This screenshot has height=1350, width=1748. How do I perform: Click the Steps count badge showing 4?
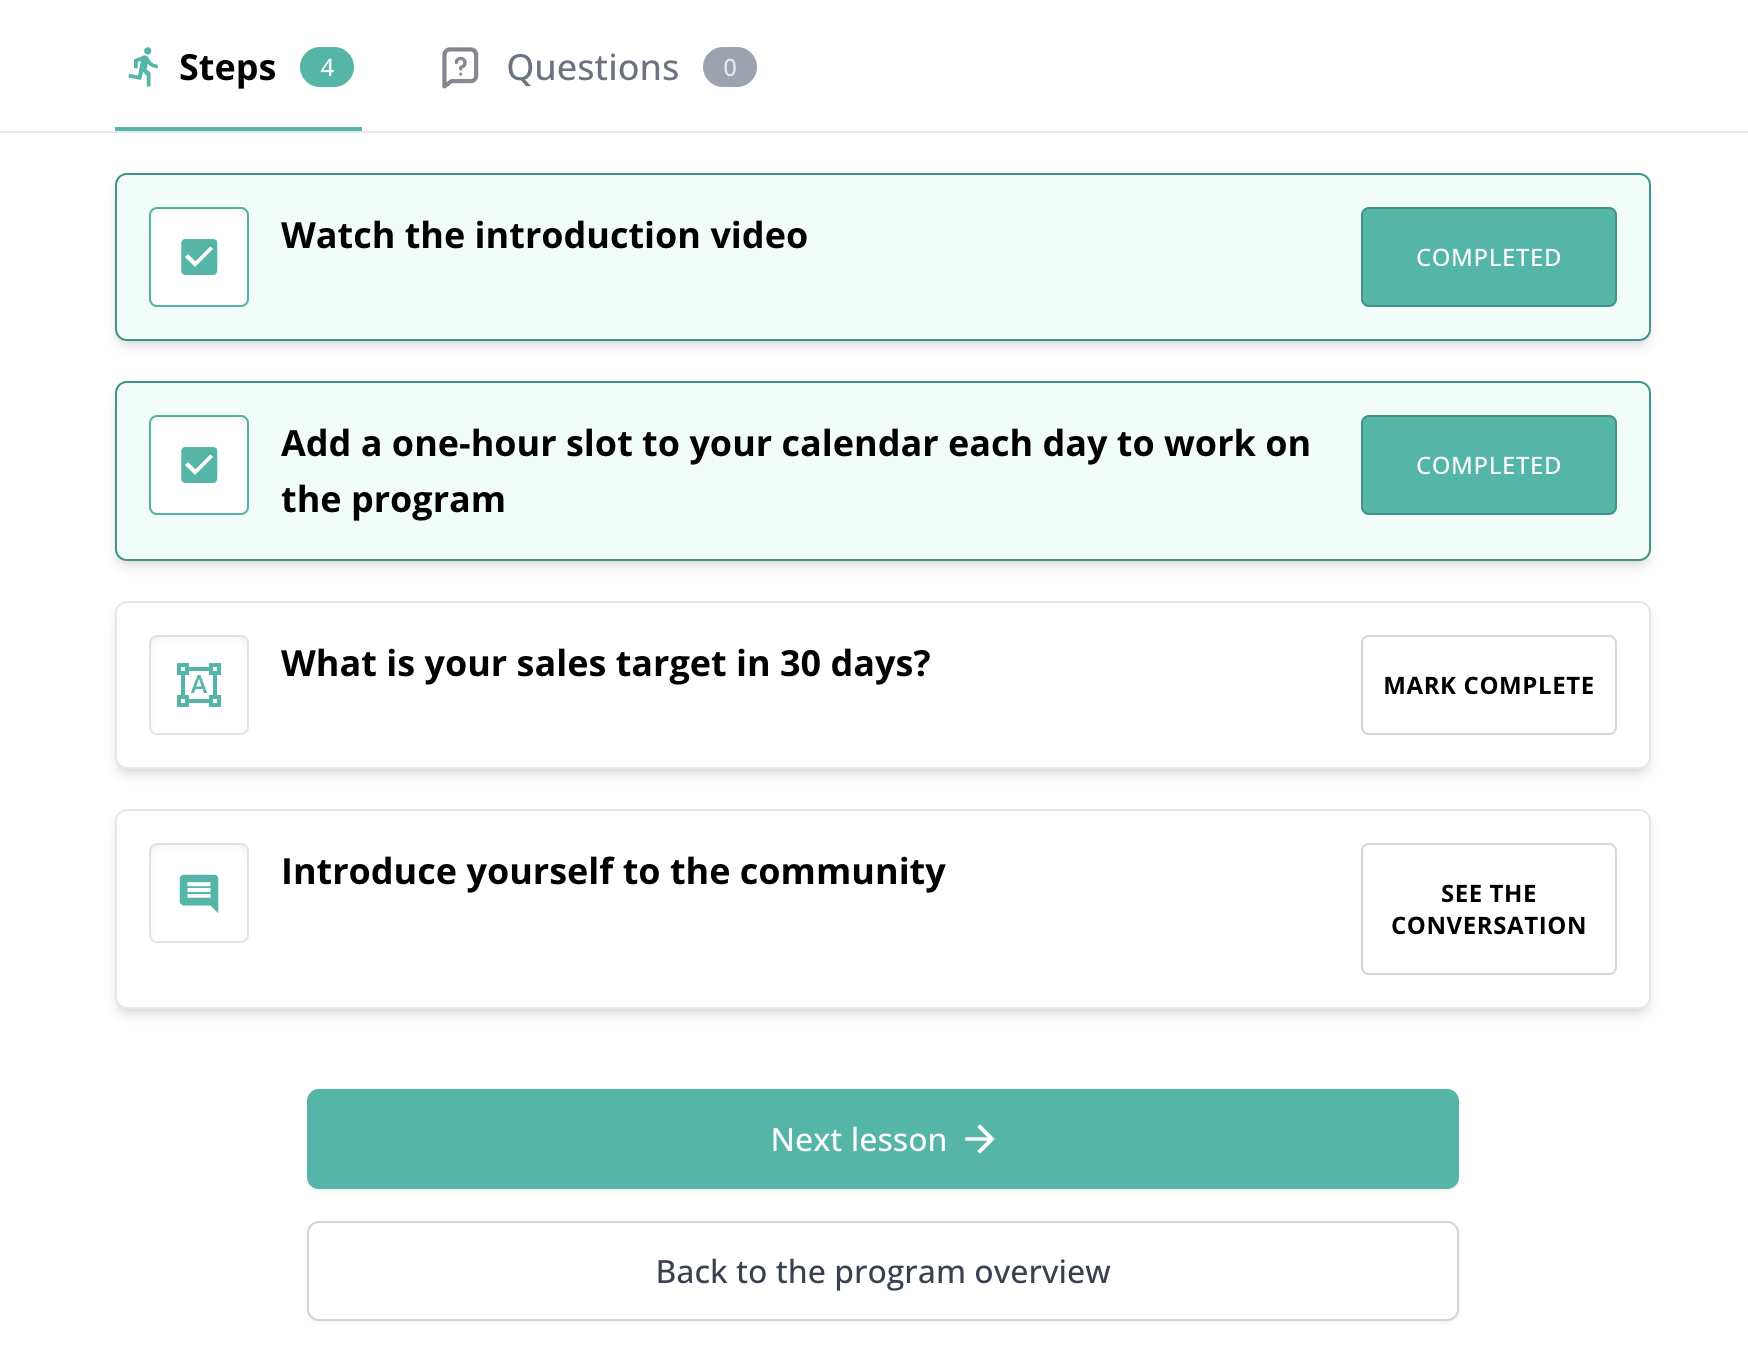pos(327,67)
